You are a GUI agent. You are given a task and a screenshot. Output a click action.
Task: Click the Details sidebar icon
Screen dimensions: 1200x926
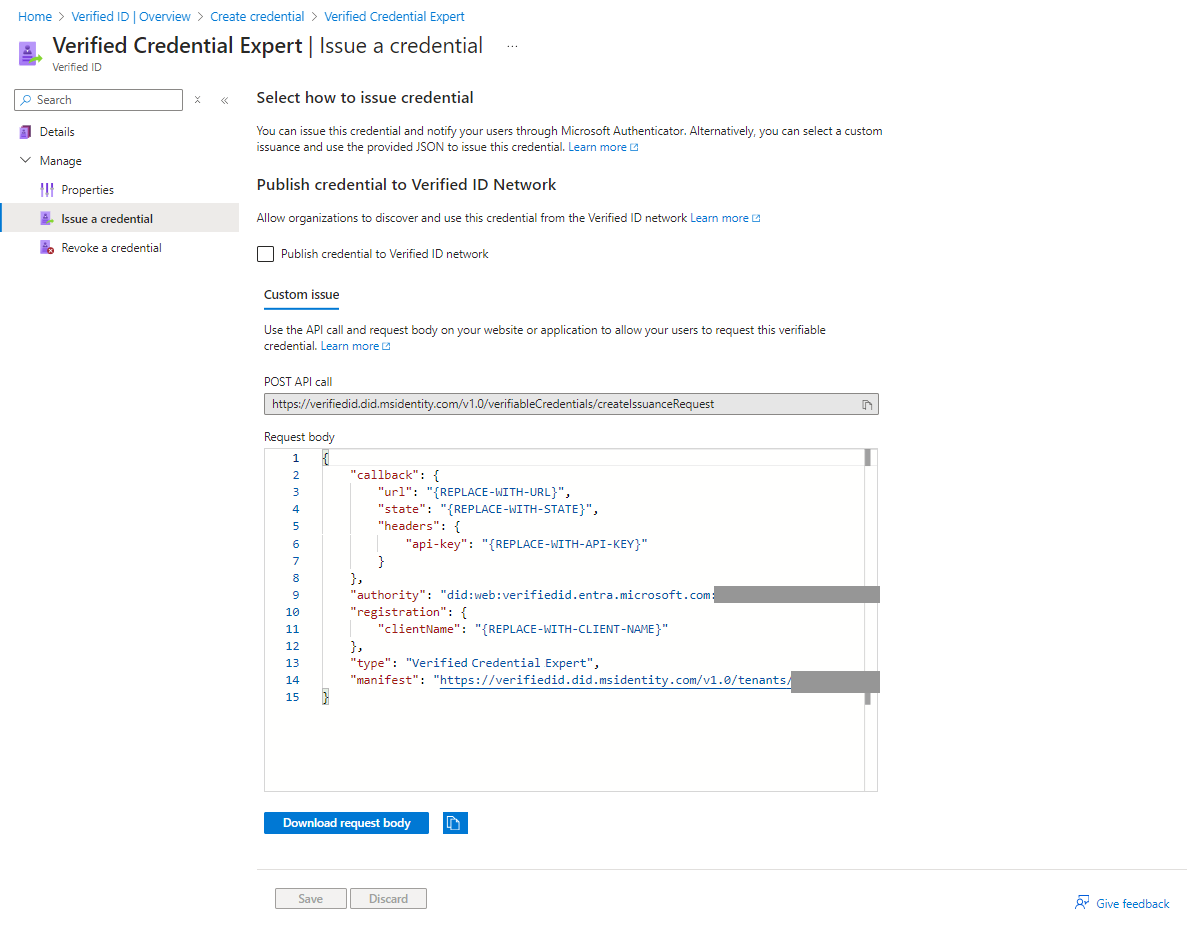(x=26, y=132)
